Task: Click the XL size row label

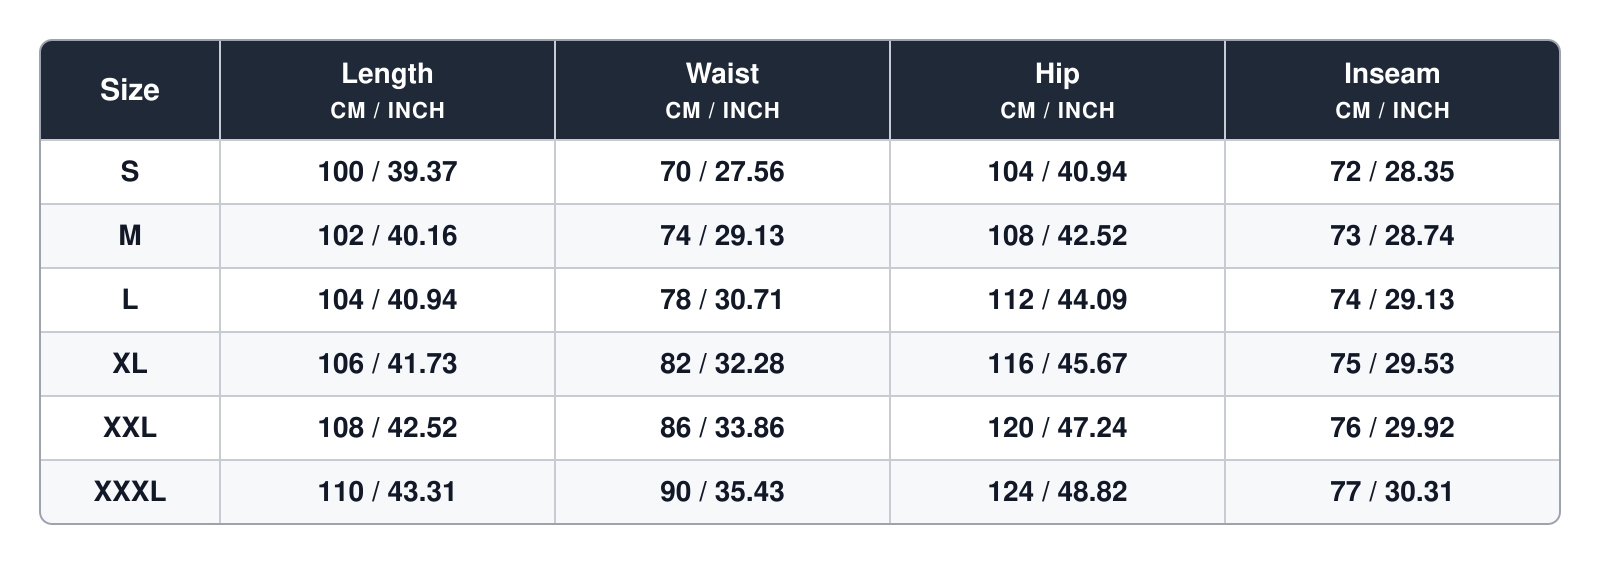Action: pyautogui.click(x=130, y=364)
